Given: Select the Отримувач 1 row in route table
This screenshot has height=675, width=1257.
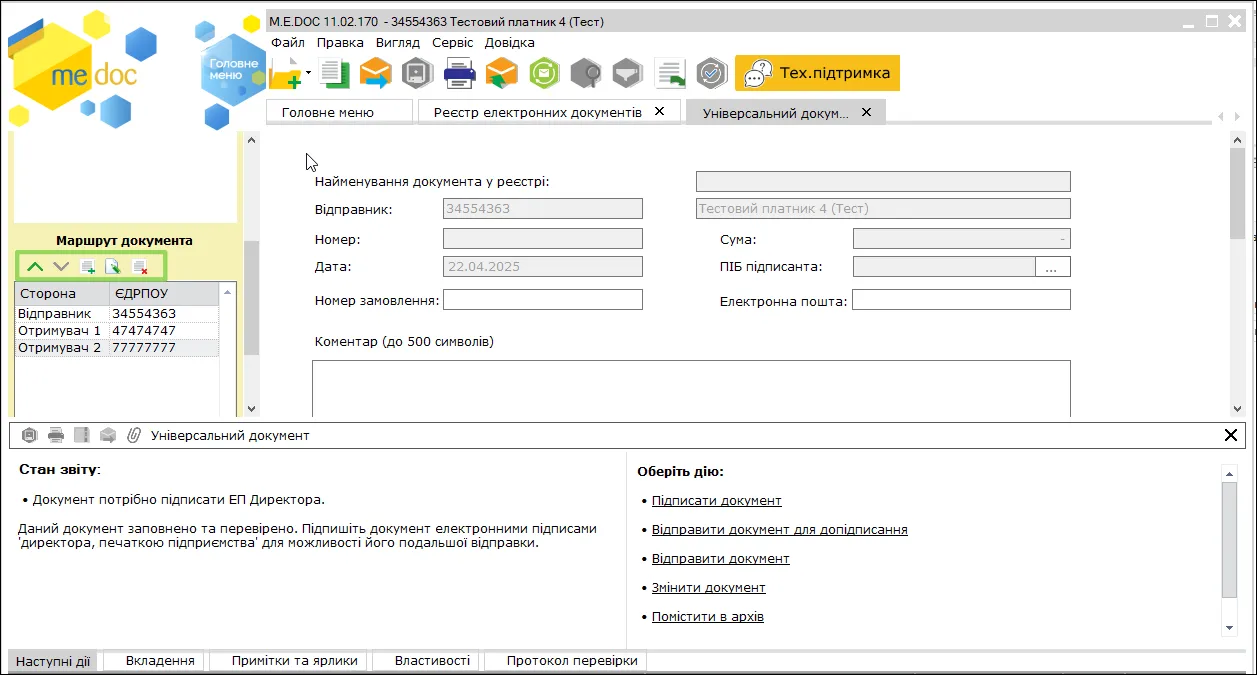Looking at the screenshot, I should click(x=117, y=330).
